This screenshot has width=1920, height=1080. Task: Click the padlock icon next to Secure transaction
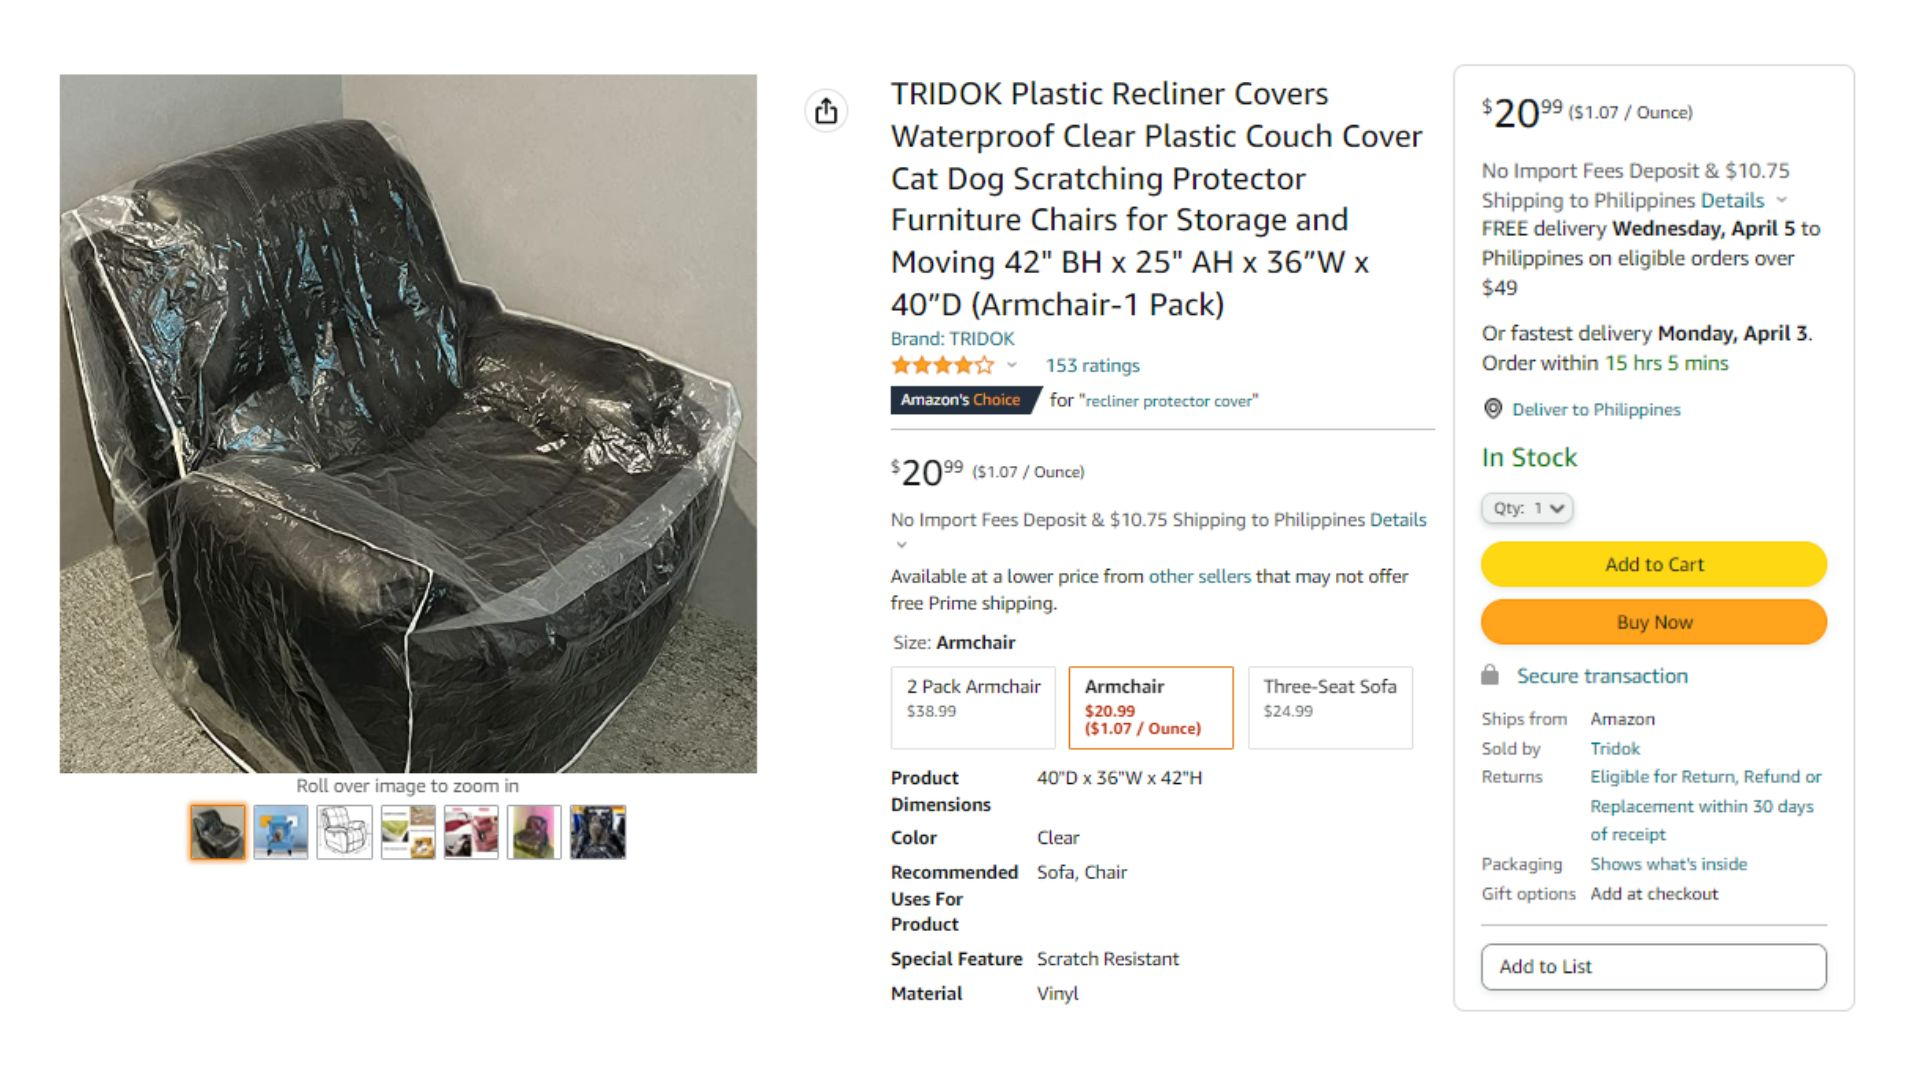click(1490, 675)
